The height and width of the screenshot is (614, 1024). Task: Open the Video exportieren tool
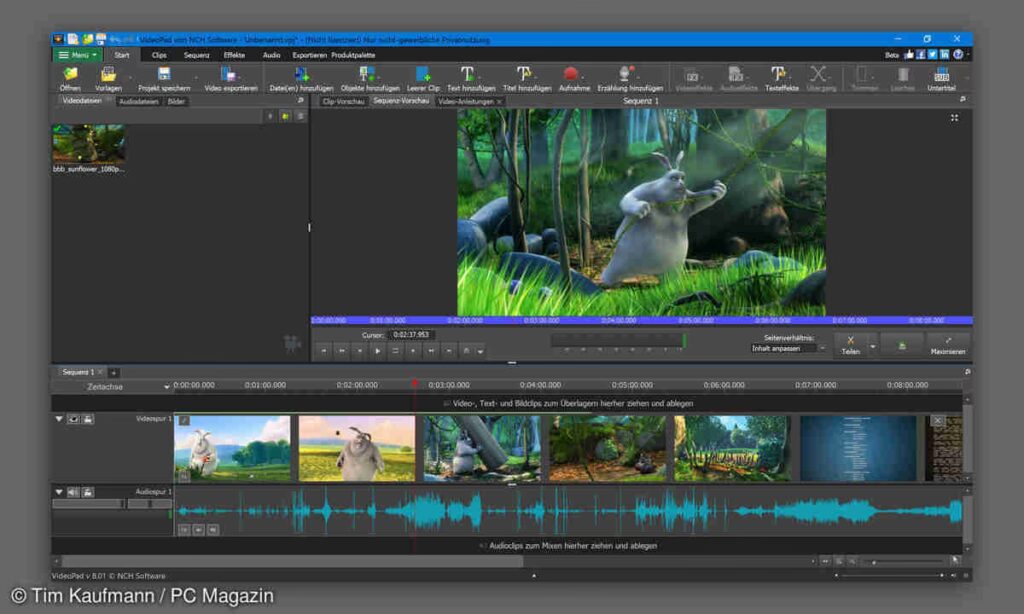click(x=230, y=75)
